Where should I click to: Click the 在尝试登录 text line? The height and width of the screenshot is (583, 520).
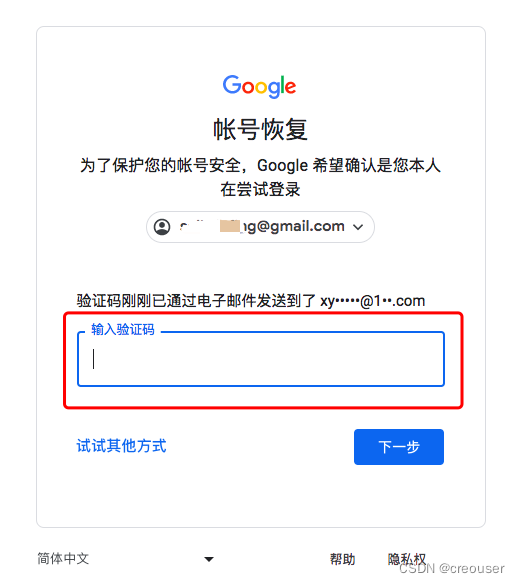click(x=260, y=189)
